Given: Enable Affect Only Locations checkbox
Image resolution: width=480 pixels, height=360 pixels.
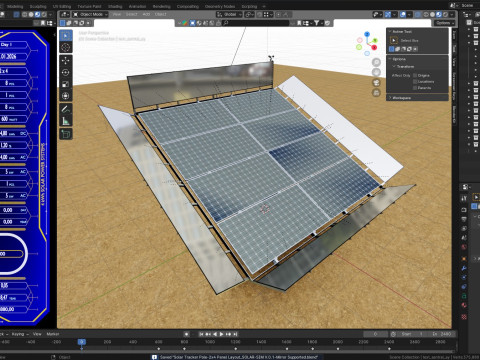Looking at the screenshot, I should point(415,82).
